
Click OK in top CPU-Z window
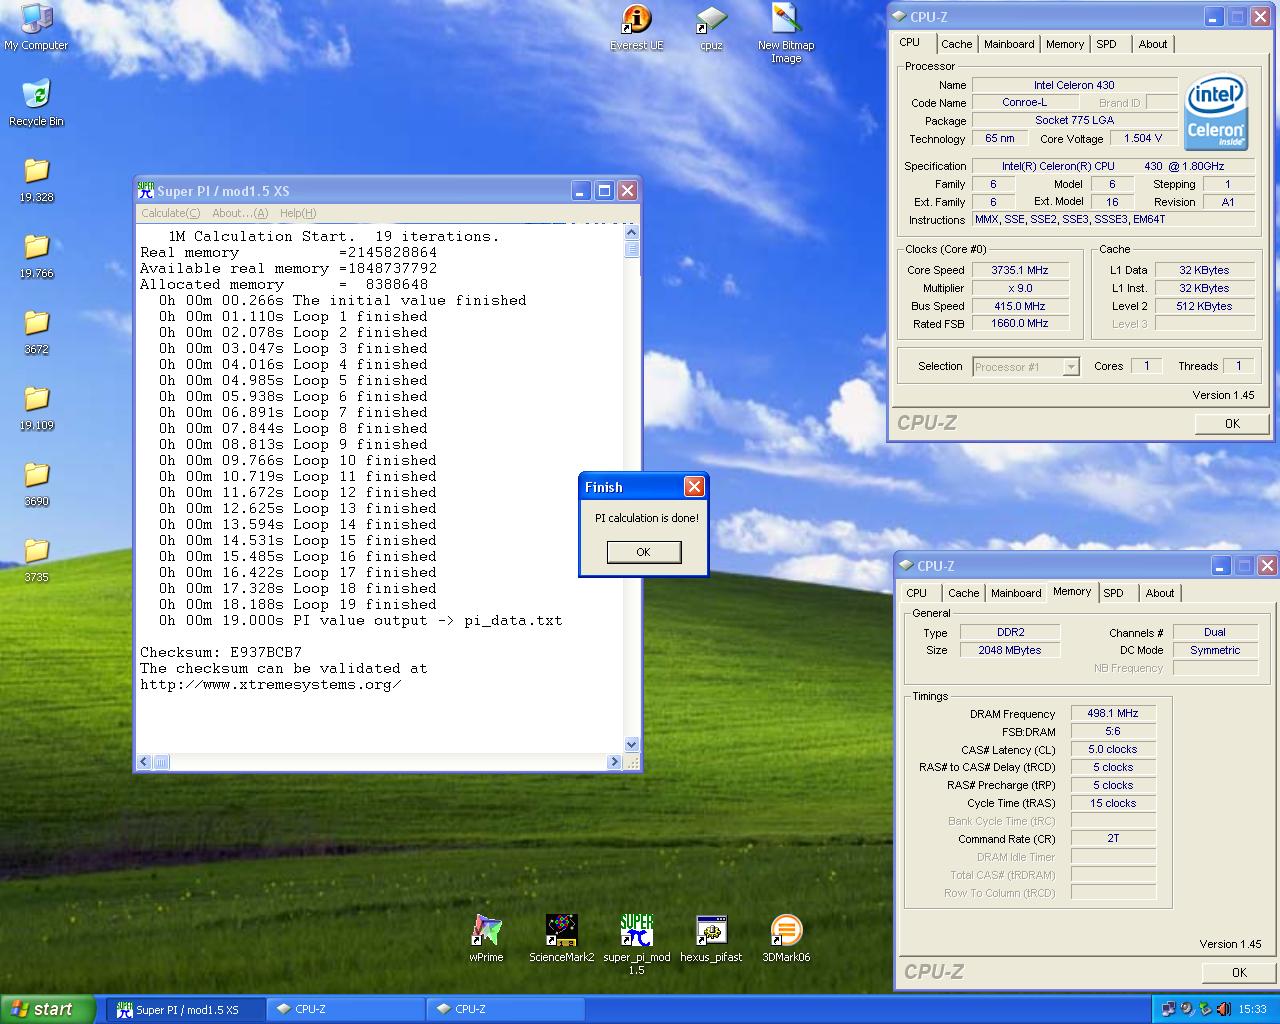[1232, 423]
